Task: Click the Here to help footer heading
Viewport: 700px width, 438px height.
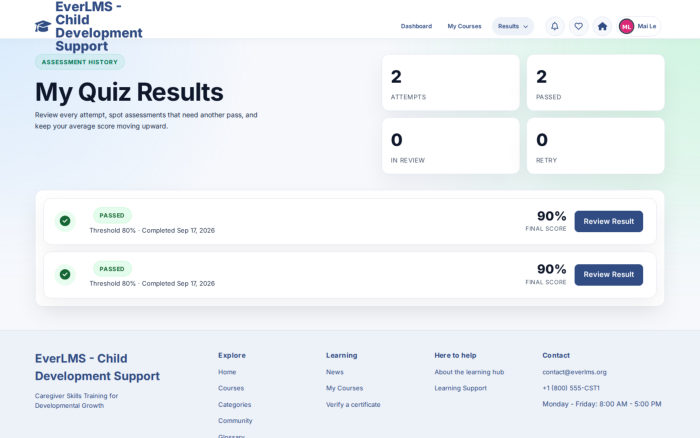Action: point(455,355)
